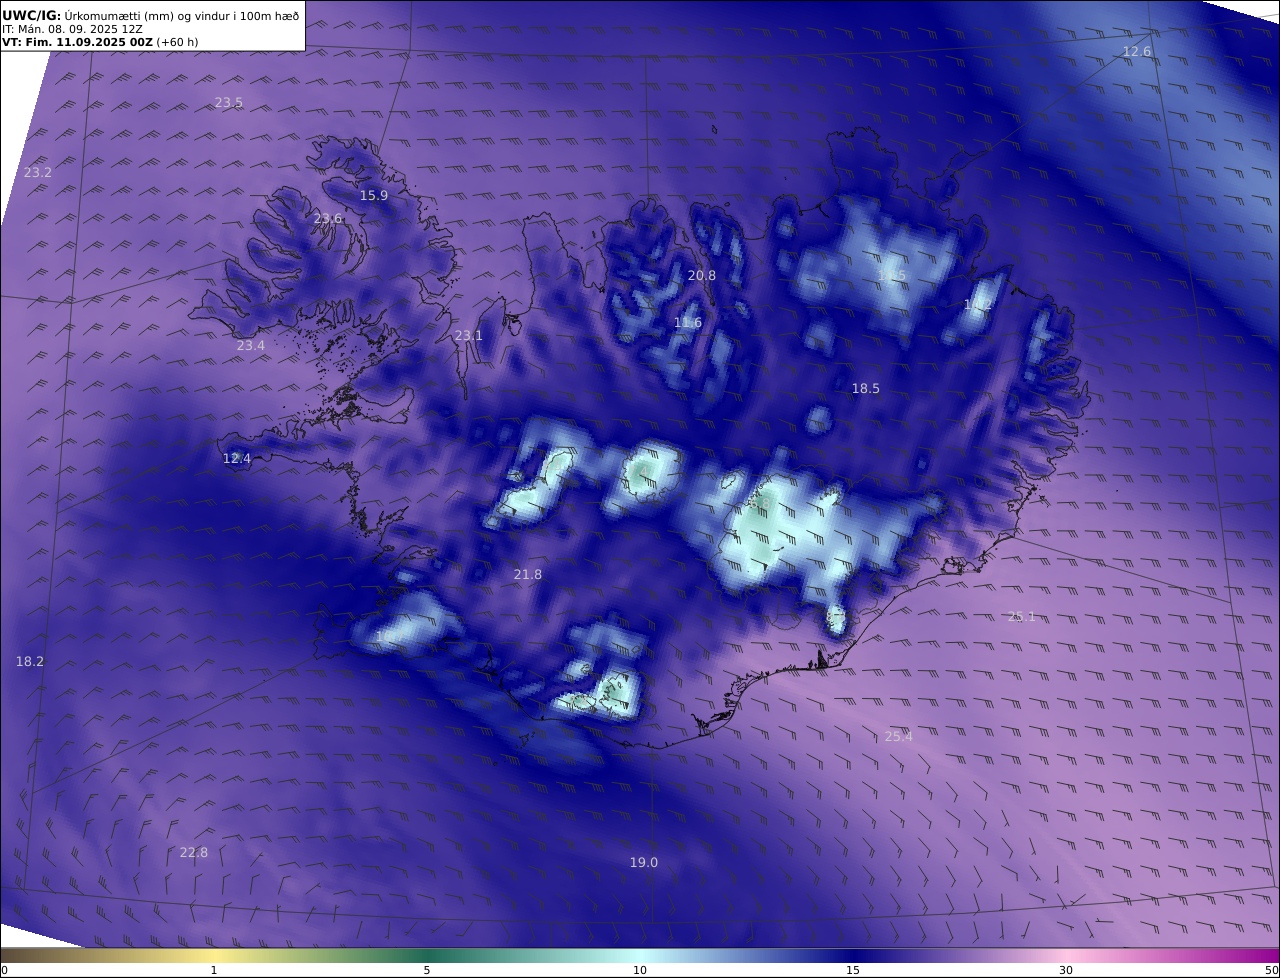Click the '10' tick on the color scale

pos(640,970)
